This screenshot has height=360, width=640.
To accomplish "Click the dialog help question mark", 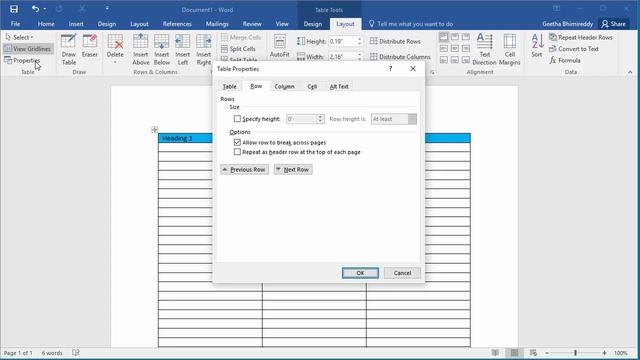I will (390, 69).
